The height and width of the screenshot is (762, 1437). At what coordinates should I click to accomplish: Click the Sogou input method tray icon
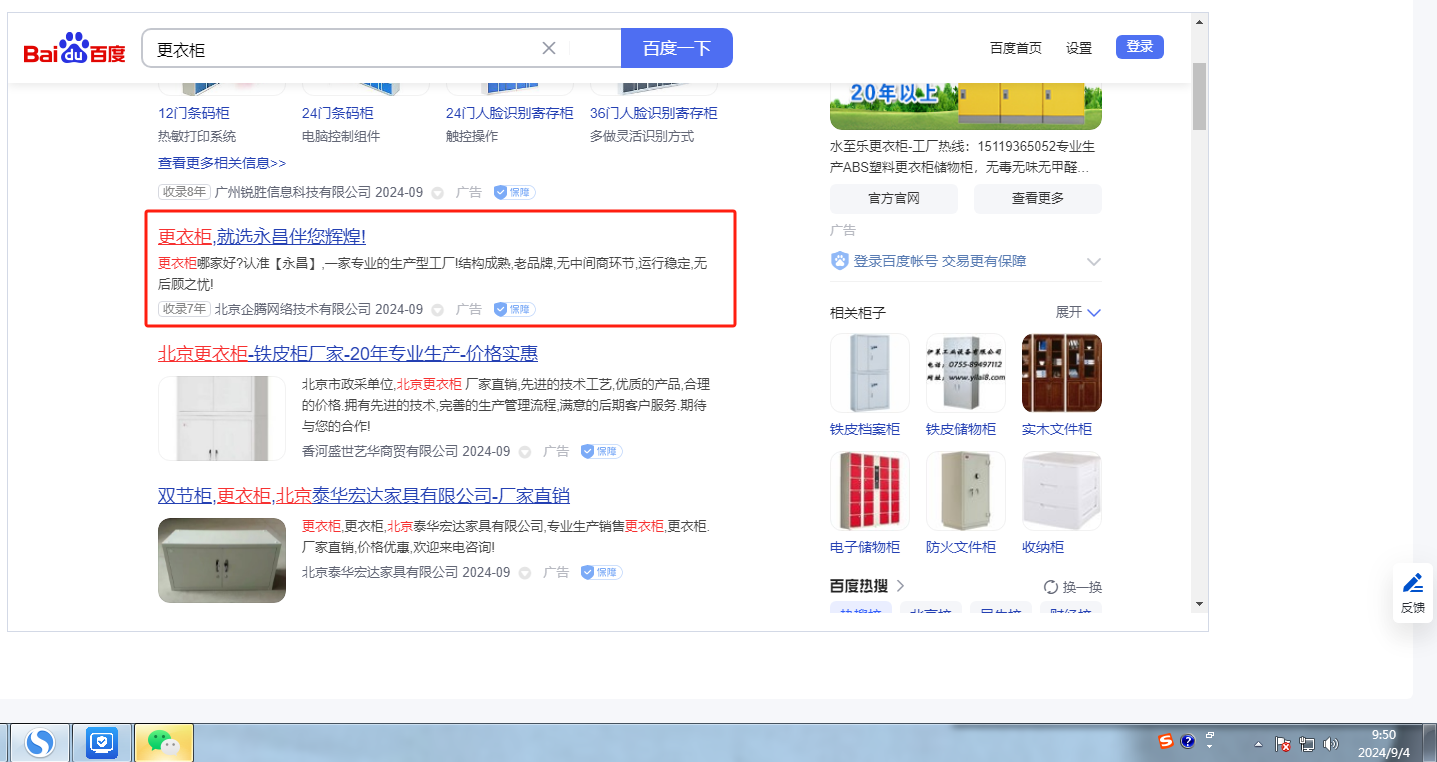[x=1166, y=741]
